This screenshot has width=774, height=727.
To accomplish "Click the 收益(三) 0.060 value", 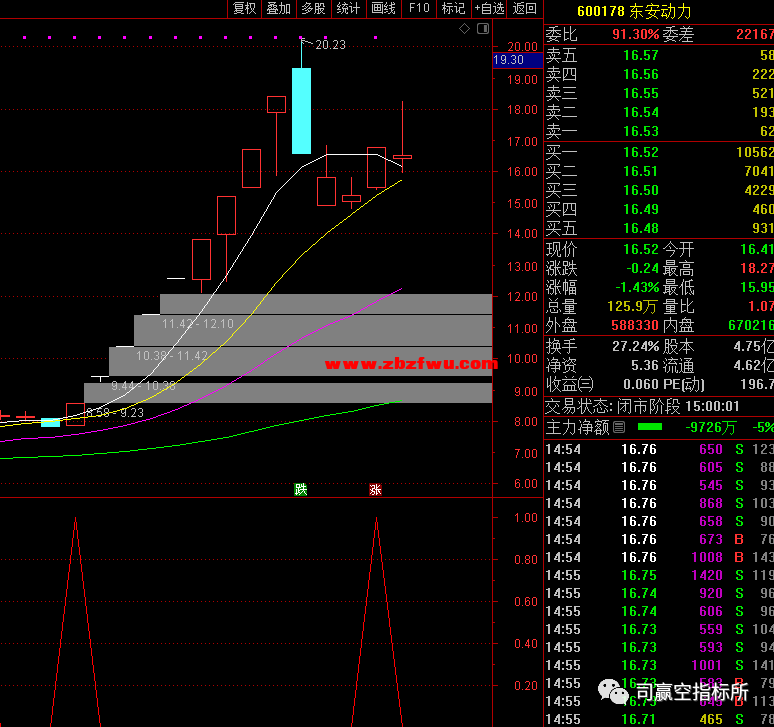I will (x=641, y=384).
